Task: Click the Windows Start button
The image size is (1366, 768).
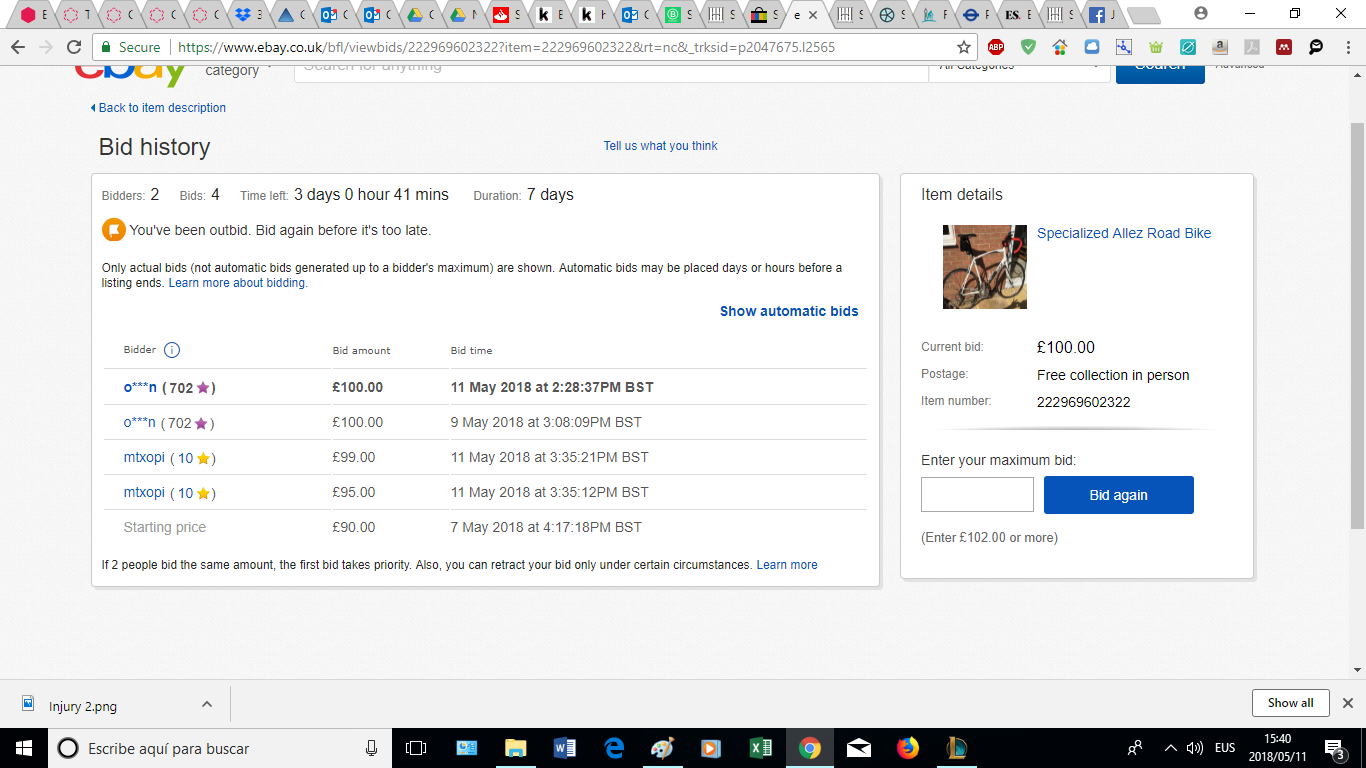Action: point(24,748)
